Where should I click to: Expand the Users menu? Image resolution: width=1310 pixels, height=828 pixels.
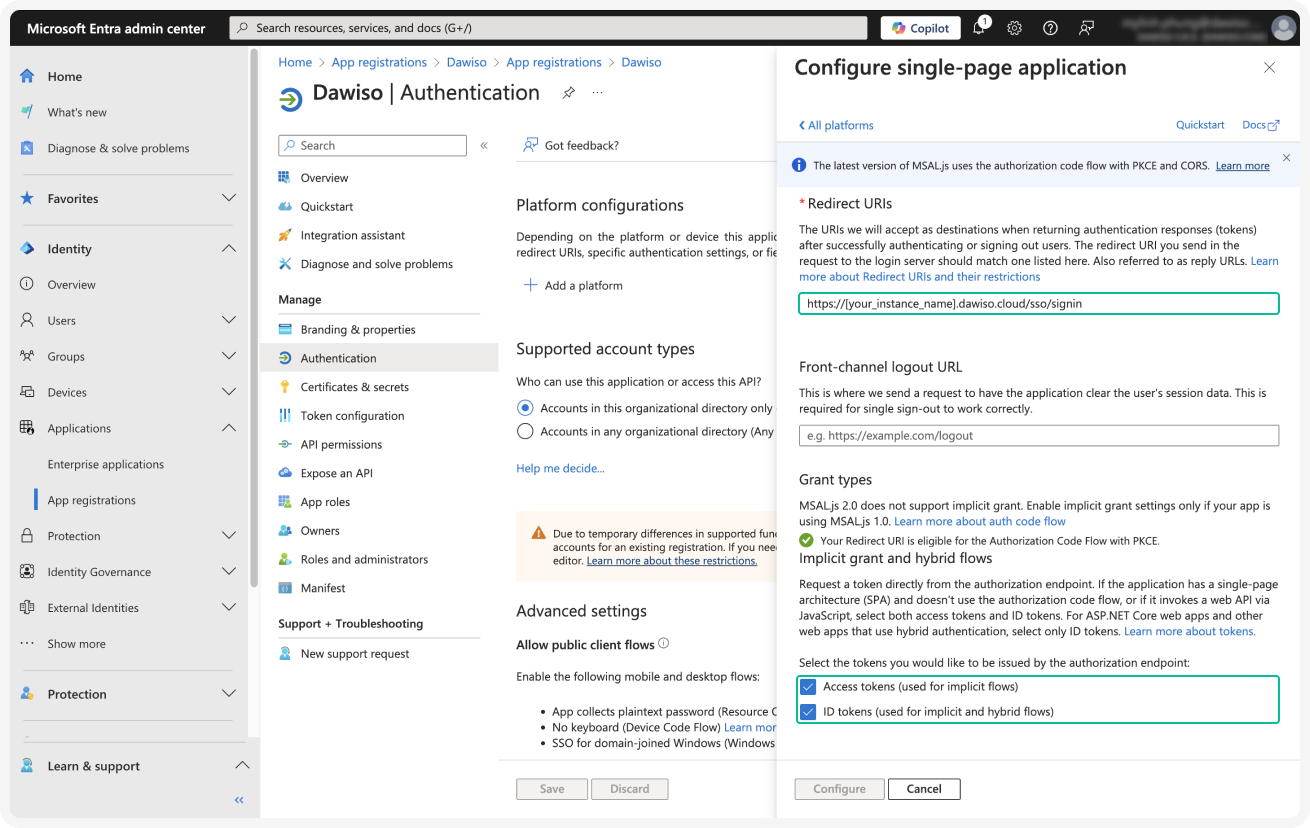point(229,321)
